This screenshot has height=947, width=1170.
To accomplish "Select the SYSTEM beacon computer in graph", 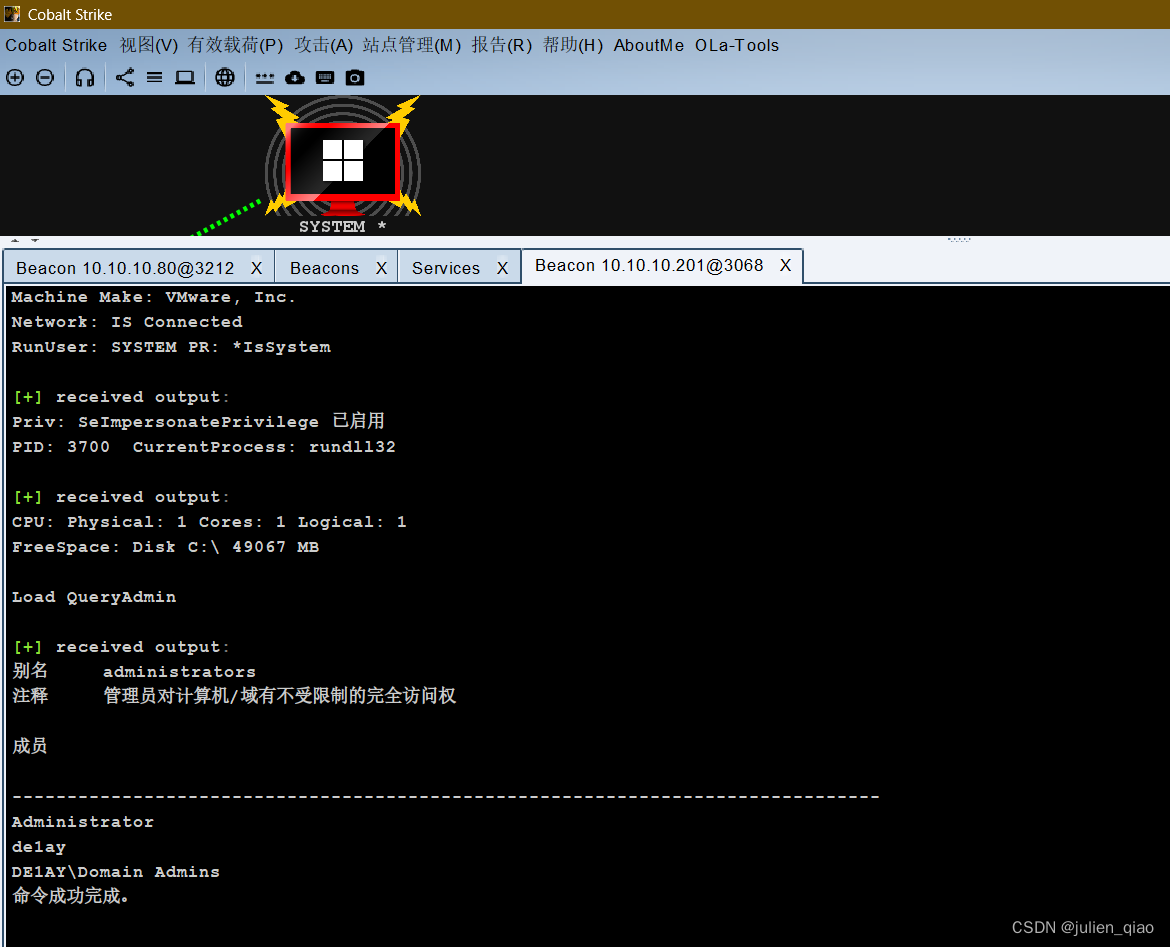I will [x=343, y=166].
